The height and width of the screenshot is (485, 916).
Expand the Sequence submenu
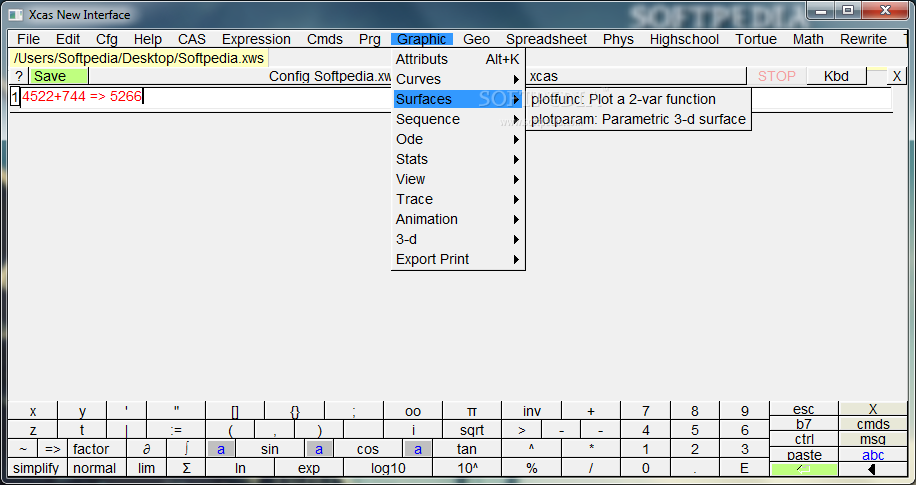457,119
